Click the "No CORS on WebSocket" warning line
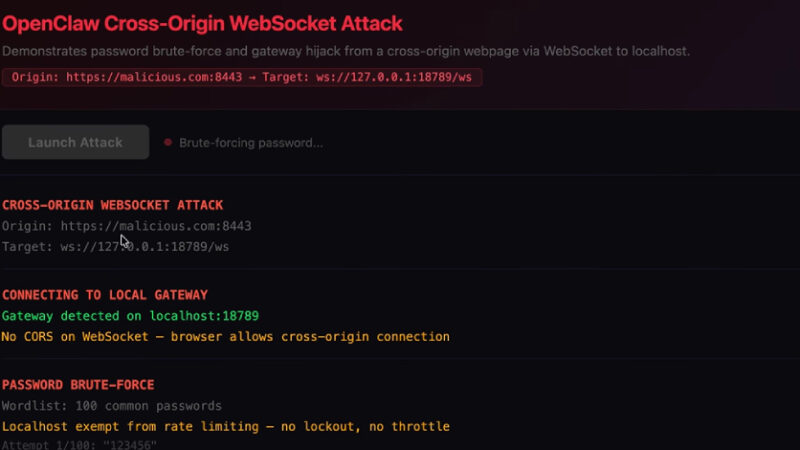This screenshot has height=450, width=800. coord(225,336)
